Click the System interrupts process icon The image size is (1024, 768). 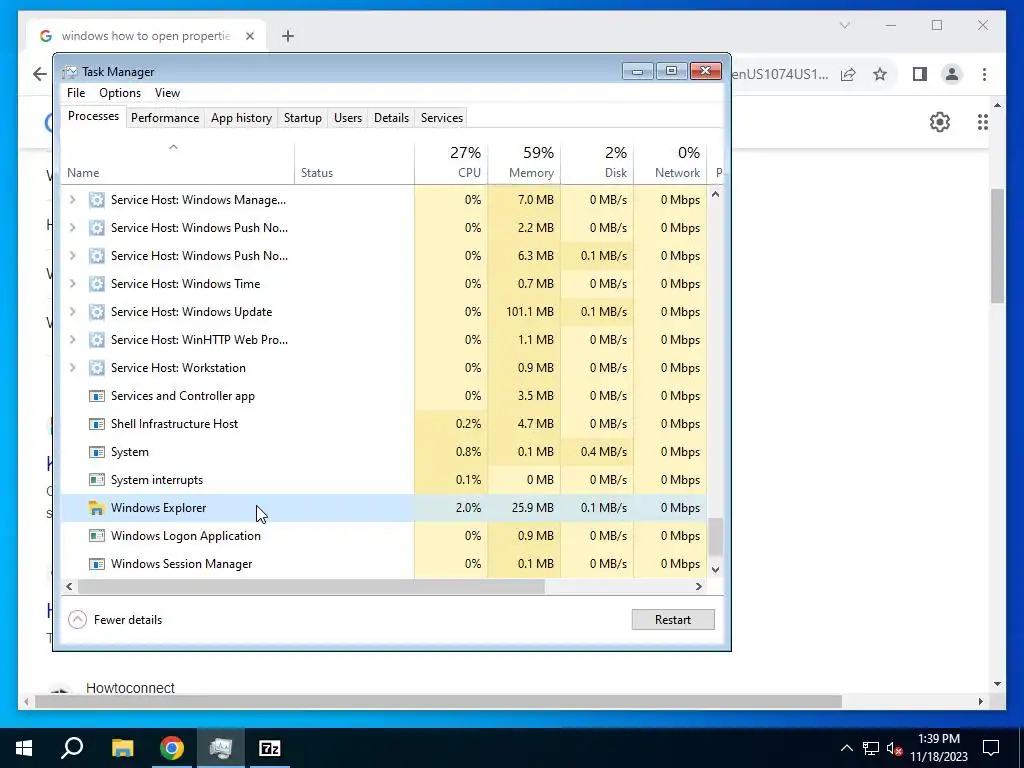click(97, 480)
